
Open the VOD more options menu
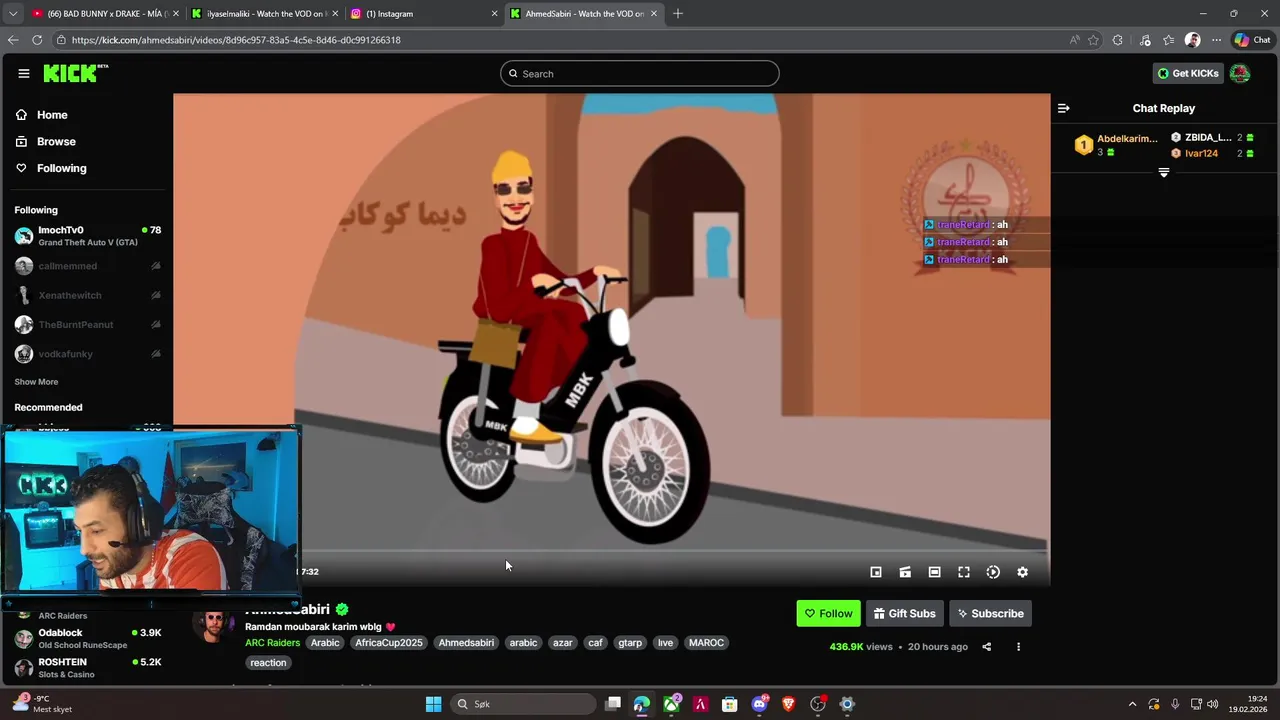(1018, 647)
